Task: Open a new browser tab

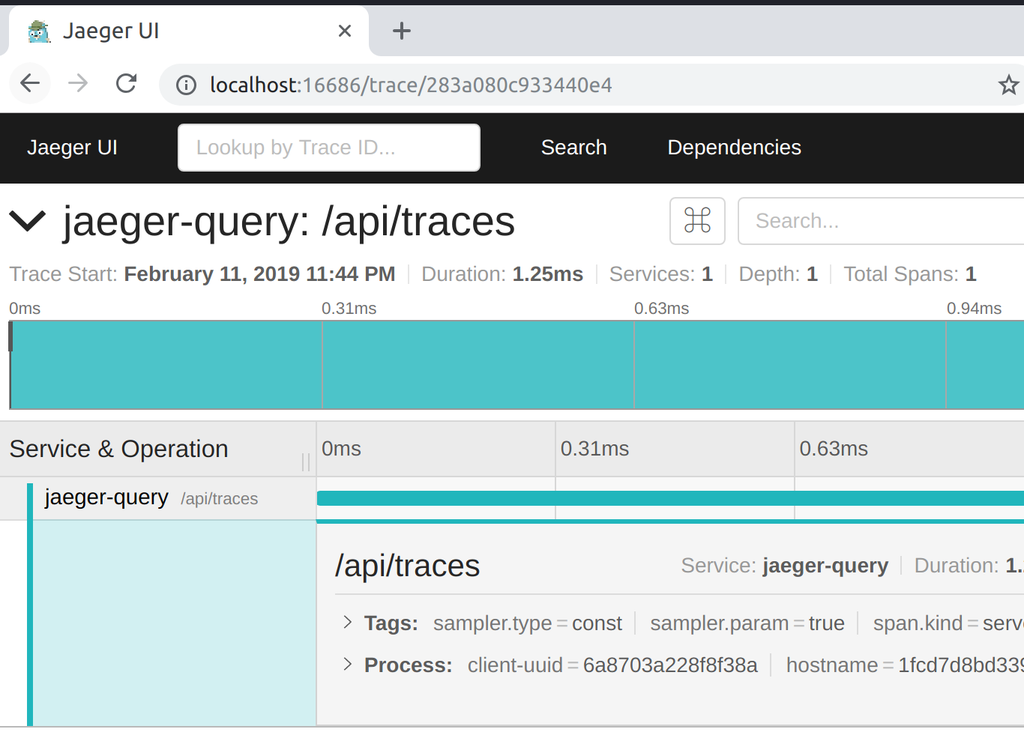Action: point(402,31)
